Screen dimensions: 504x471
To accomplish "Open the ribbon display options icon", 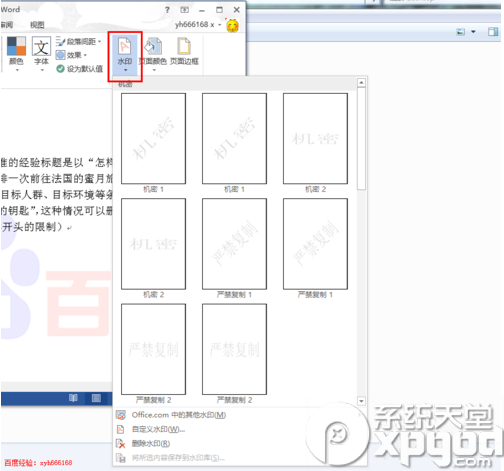I will (x=184, y=10).
